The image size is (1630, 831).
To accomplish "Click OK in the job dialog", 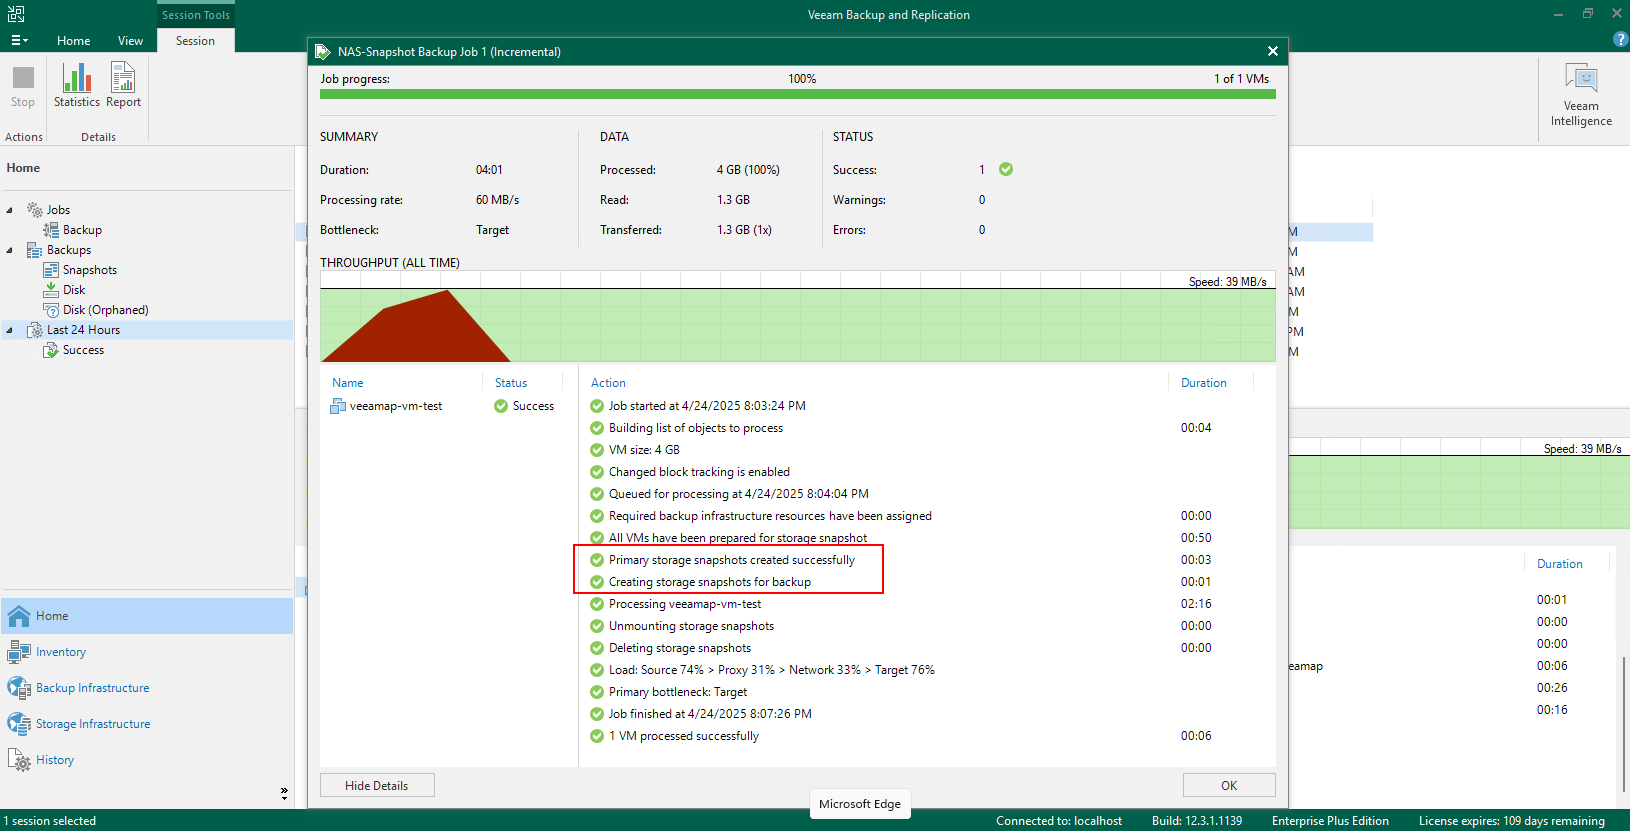I will click(1229, 785).
